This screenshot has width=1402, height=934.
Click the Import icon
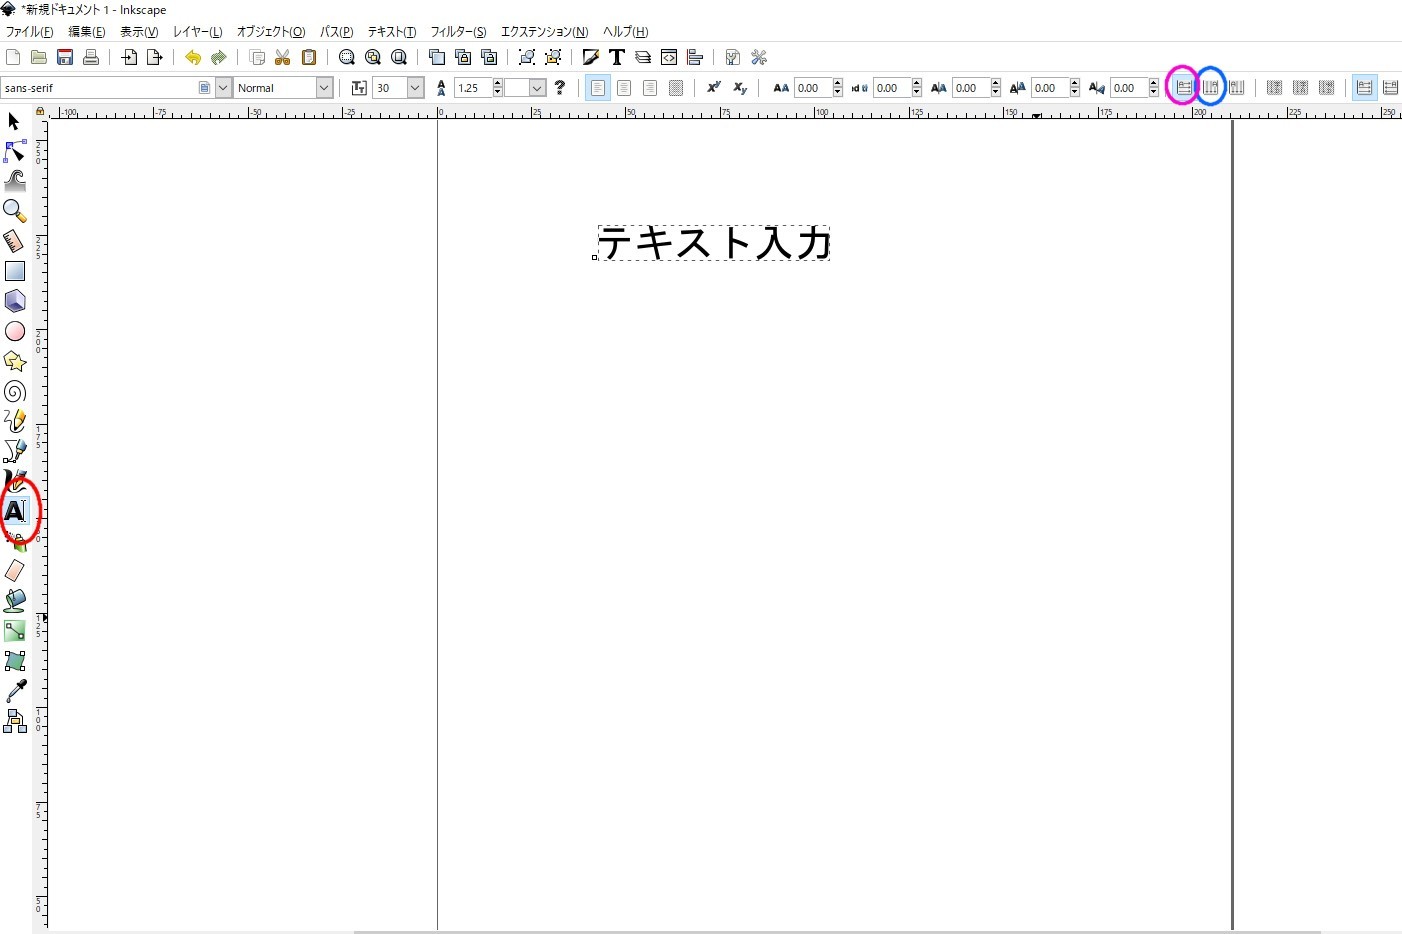pyautogui.click(x=129, y=58)
